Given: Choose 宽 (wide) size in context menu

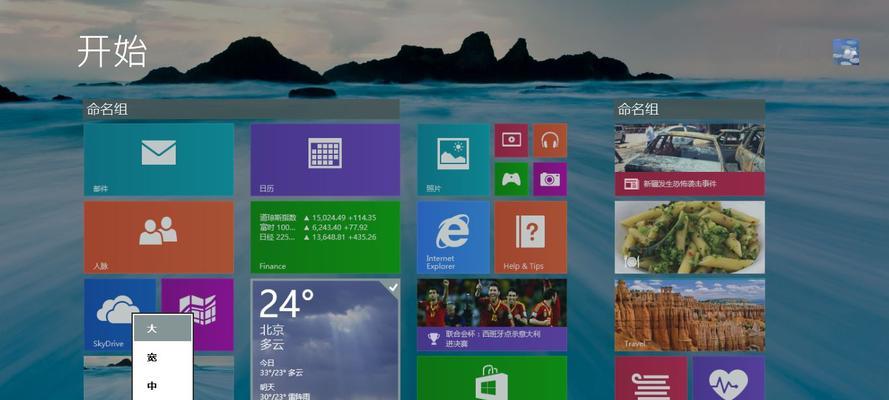Looking at the screenshot, I should tap(163, 358).
